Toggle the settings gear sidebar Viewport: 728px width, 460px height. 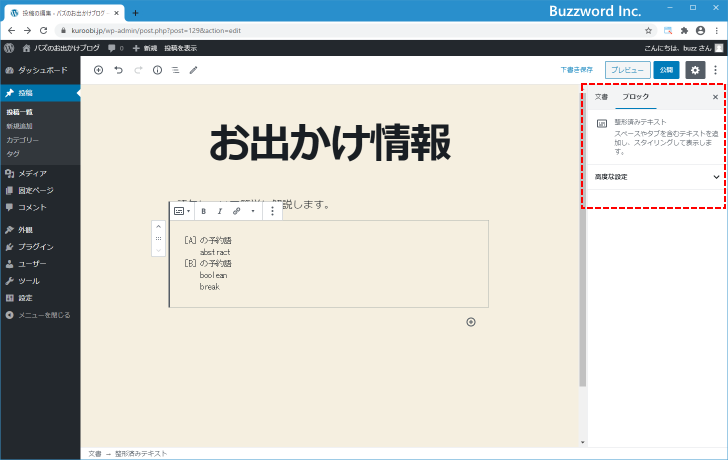pyautogui.click(x=695, y=70)
